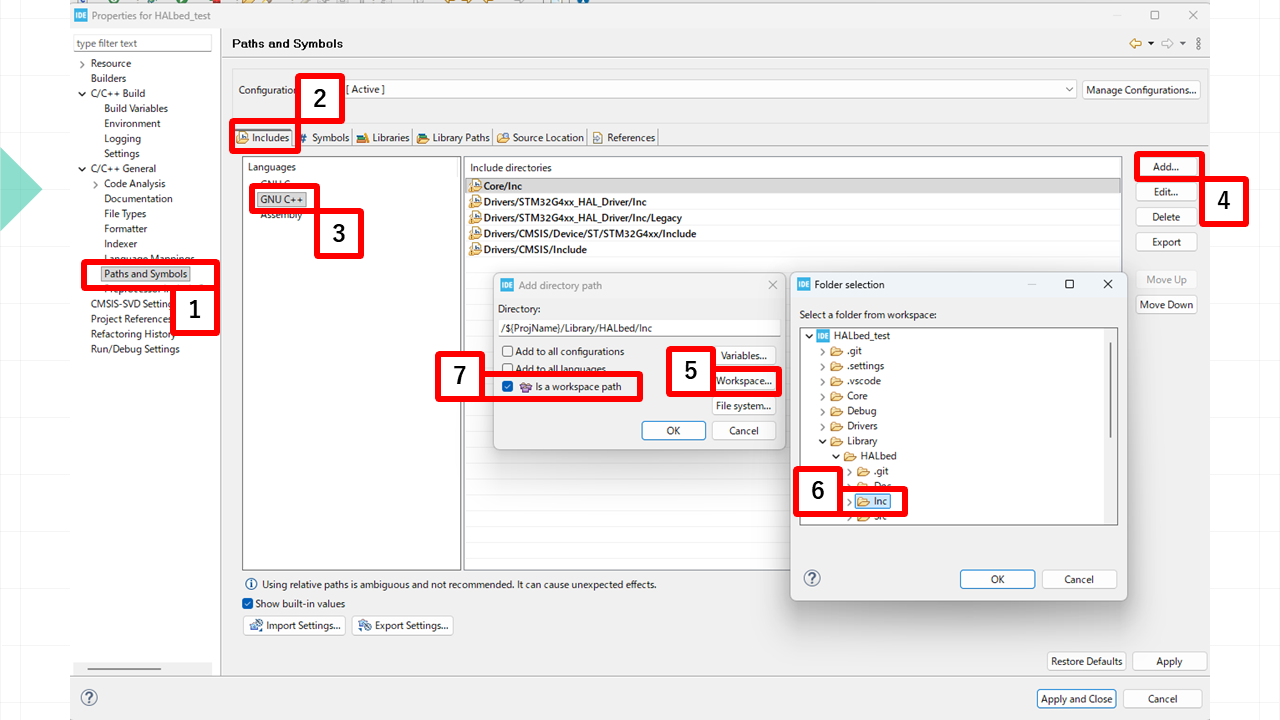Enable Add to all languages
The width and height of the screenshot is (1280, 720).
click(508, 369)
